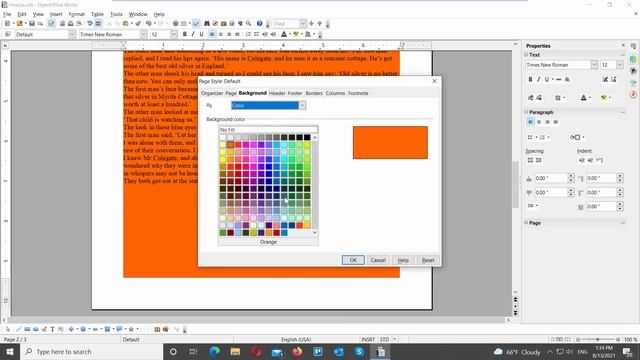Open Find & Replace binoculars icon
This screenshot has height=360, width=640.
pos(207,24)
